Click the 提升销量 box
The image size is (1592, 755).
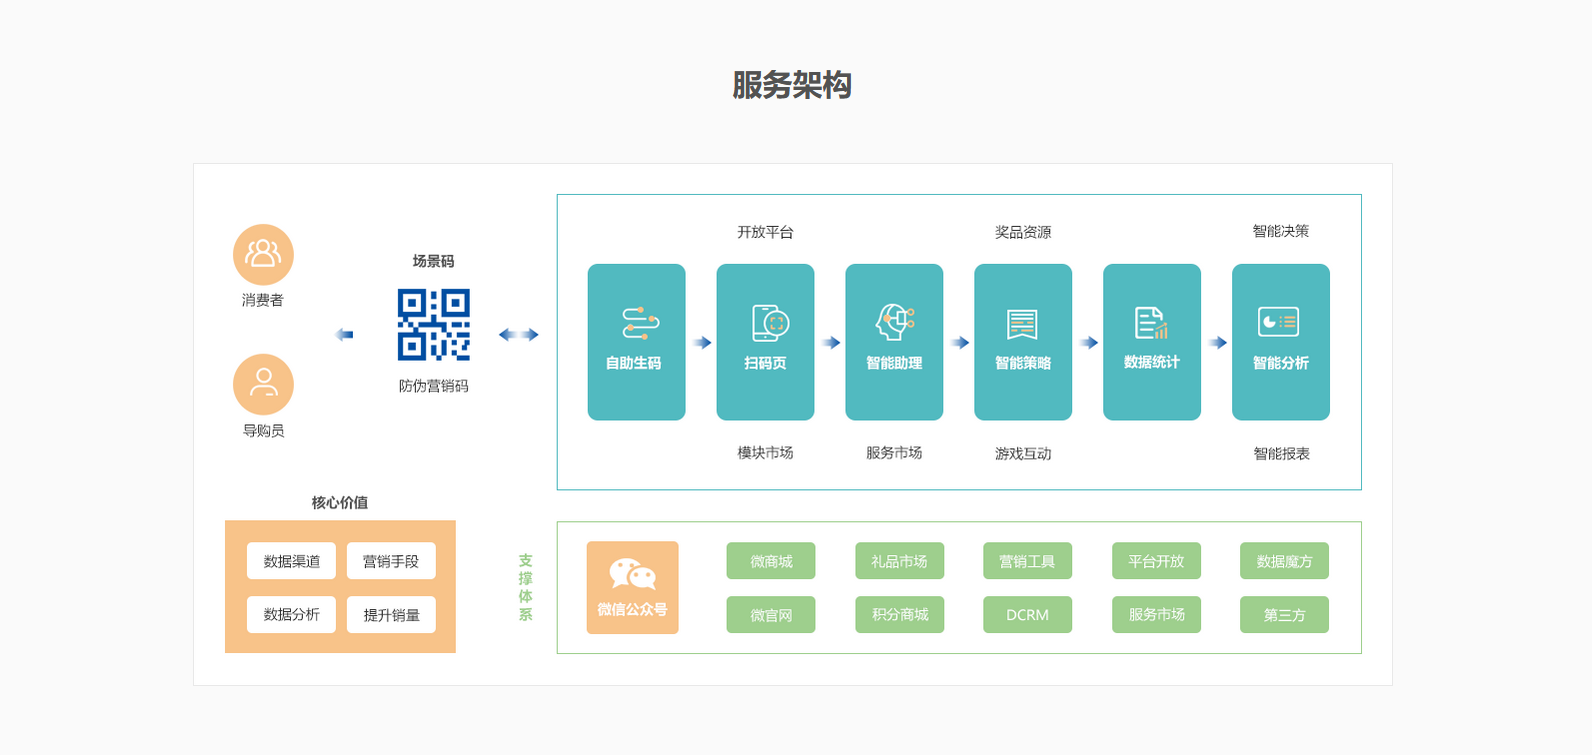tap(391, 615)
